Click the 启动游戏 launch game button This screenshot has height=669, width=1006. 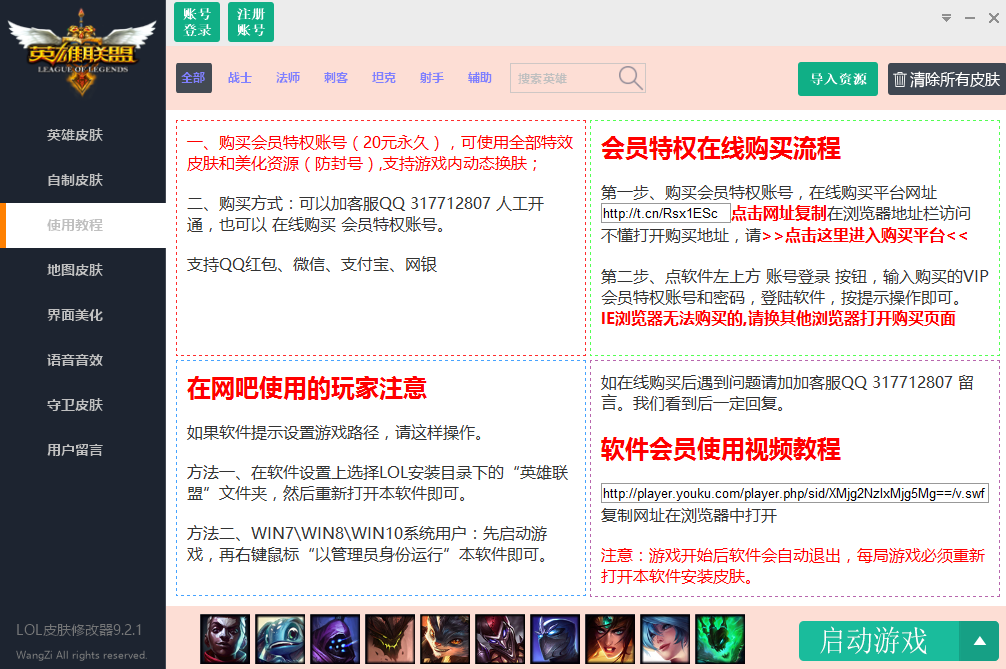[x=878, y=641]
